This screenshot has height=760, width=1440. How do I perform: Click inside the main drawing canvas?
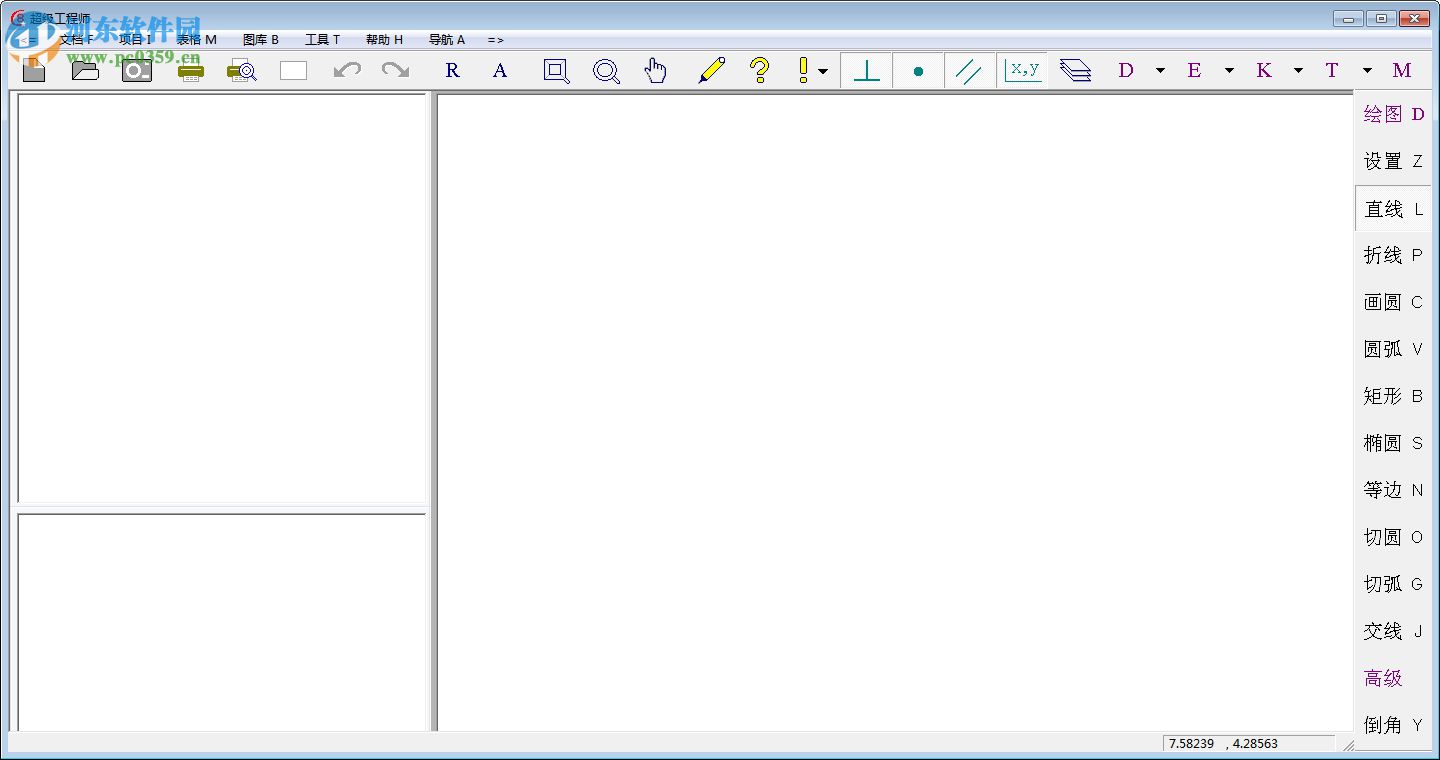(x=895, y=412)
